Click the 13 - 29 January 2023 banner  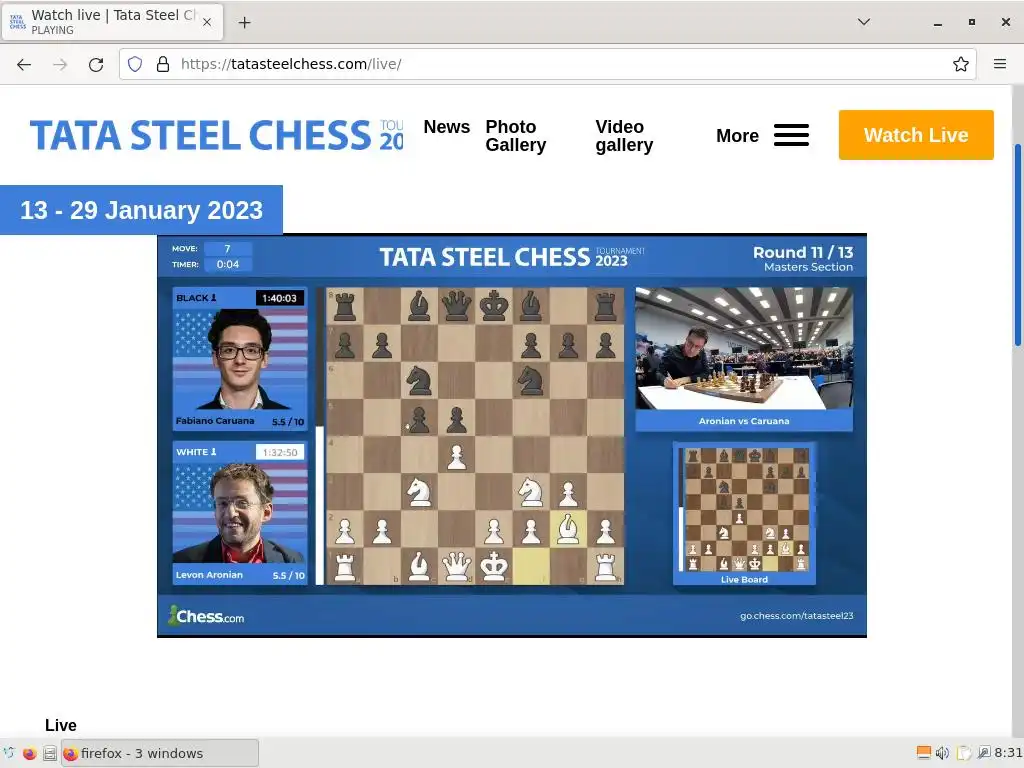[x=141, y=210]
